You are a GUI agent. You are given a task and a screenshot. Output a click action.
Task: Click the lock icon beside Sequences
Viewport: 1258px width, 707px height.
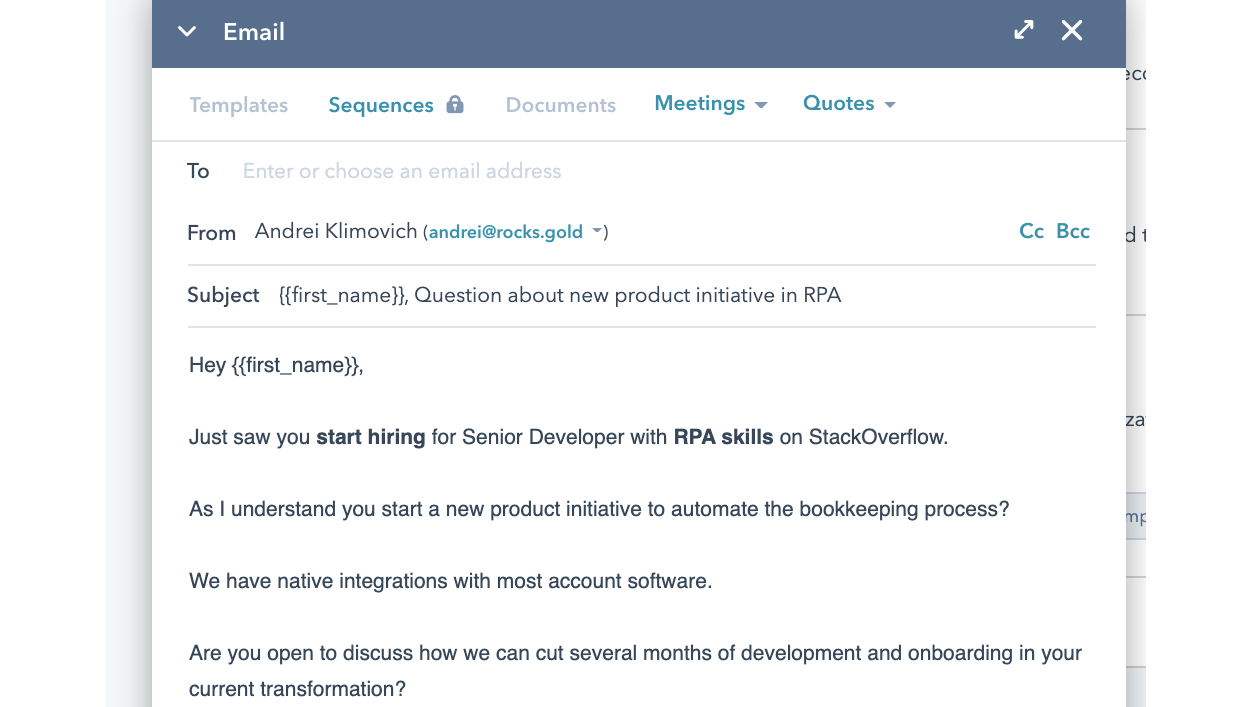point(455,105)
